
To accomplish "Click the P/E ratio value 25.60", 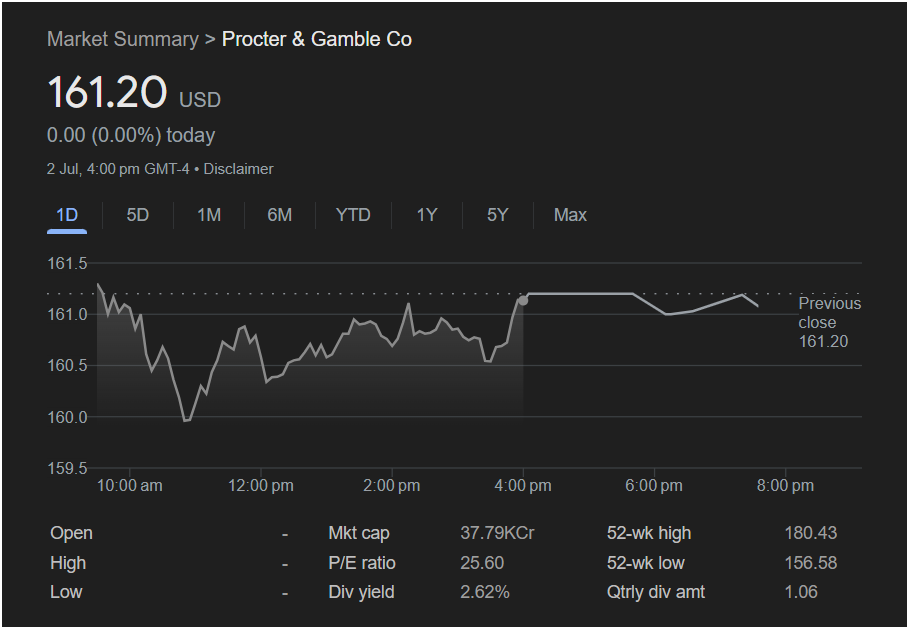I will (x=482, y=563).
